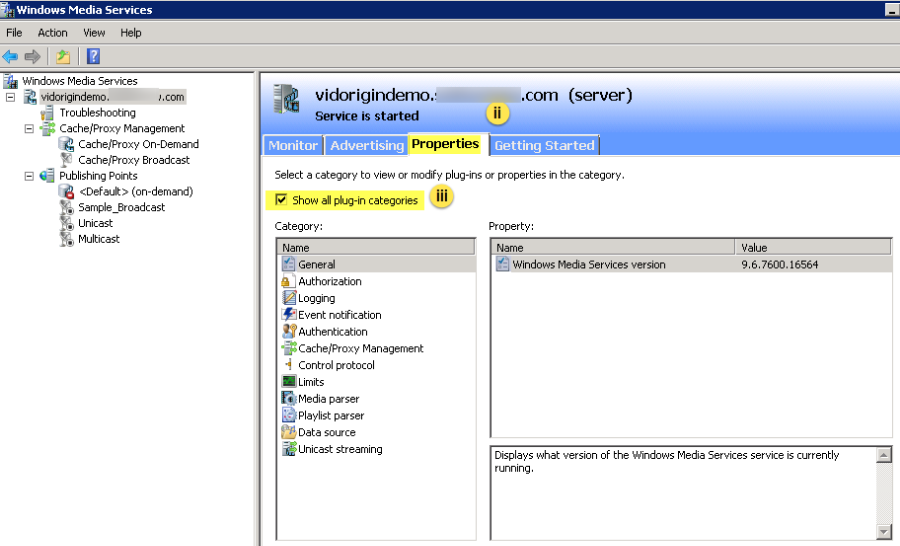Image resolution: width=900 pixels, height=546 pixels.
Task: Select the Logging category icon
Action: pos(289,298)
